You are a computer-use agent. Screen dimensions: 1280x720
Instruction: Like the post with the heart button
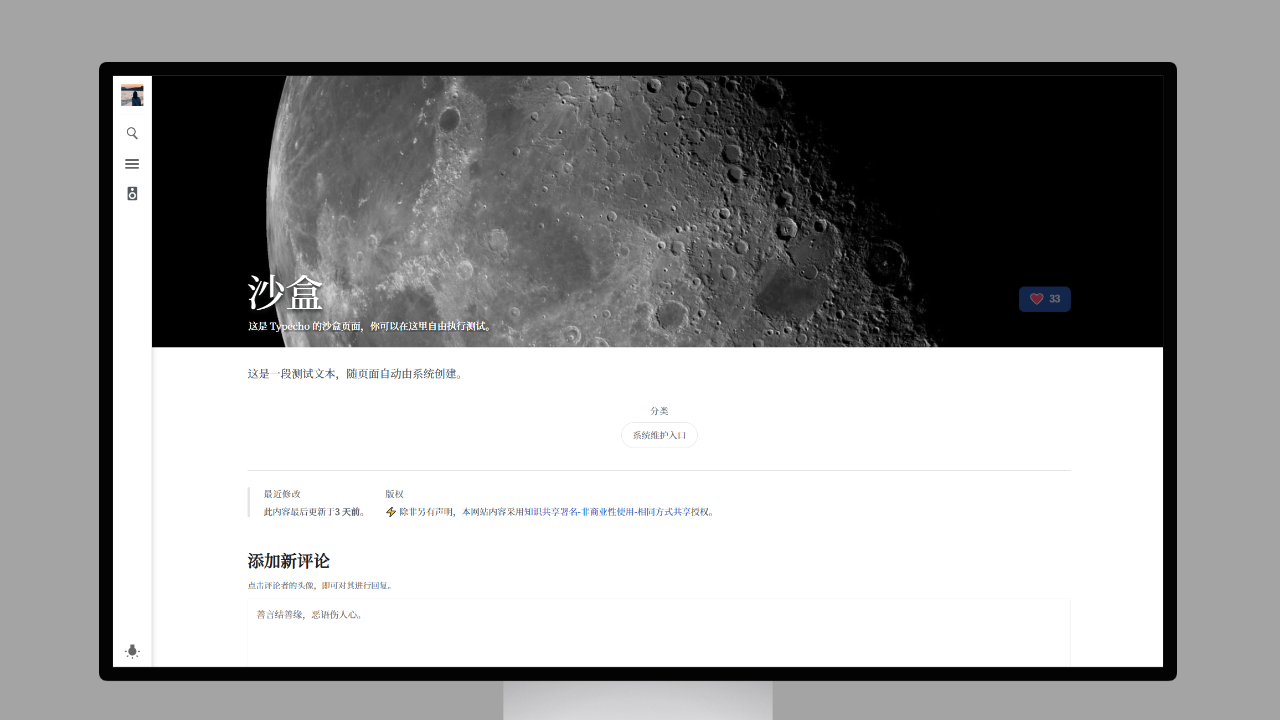[1045, 299]
